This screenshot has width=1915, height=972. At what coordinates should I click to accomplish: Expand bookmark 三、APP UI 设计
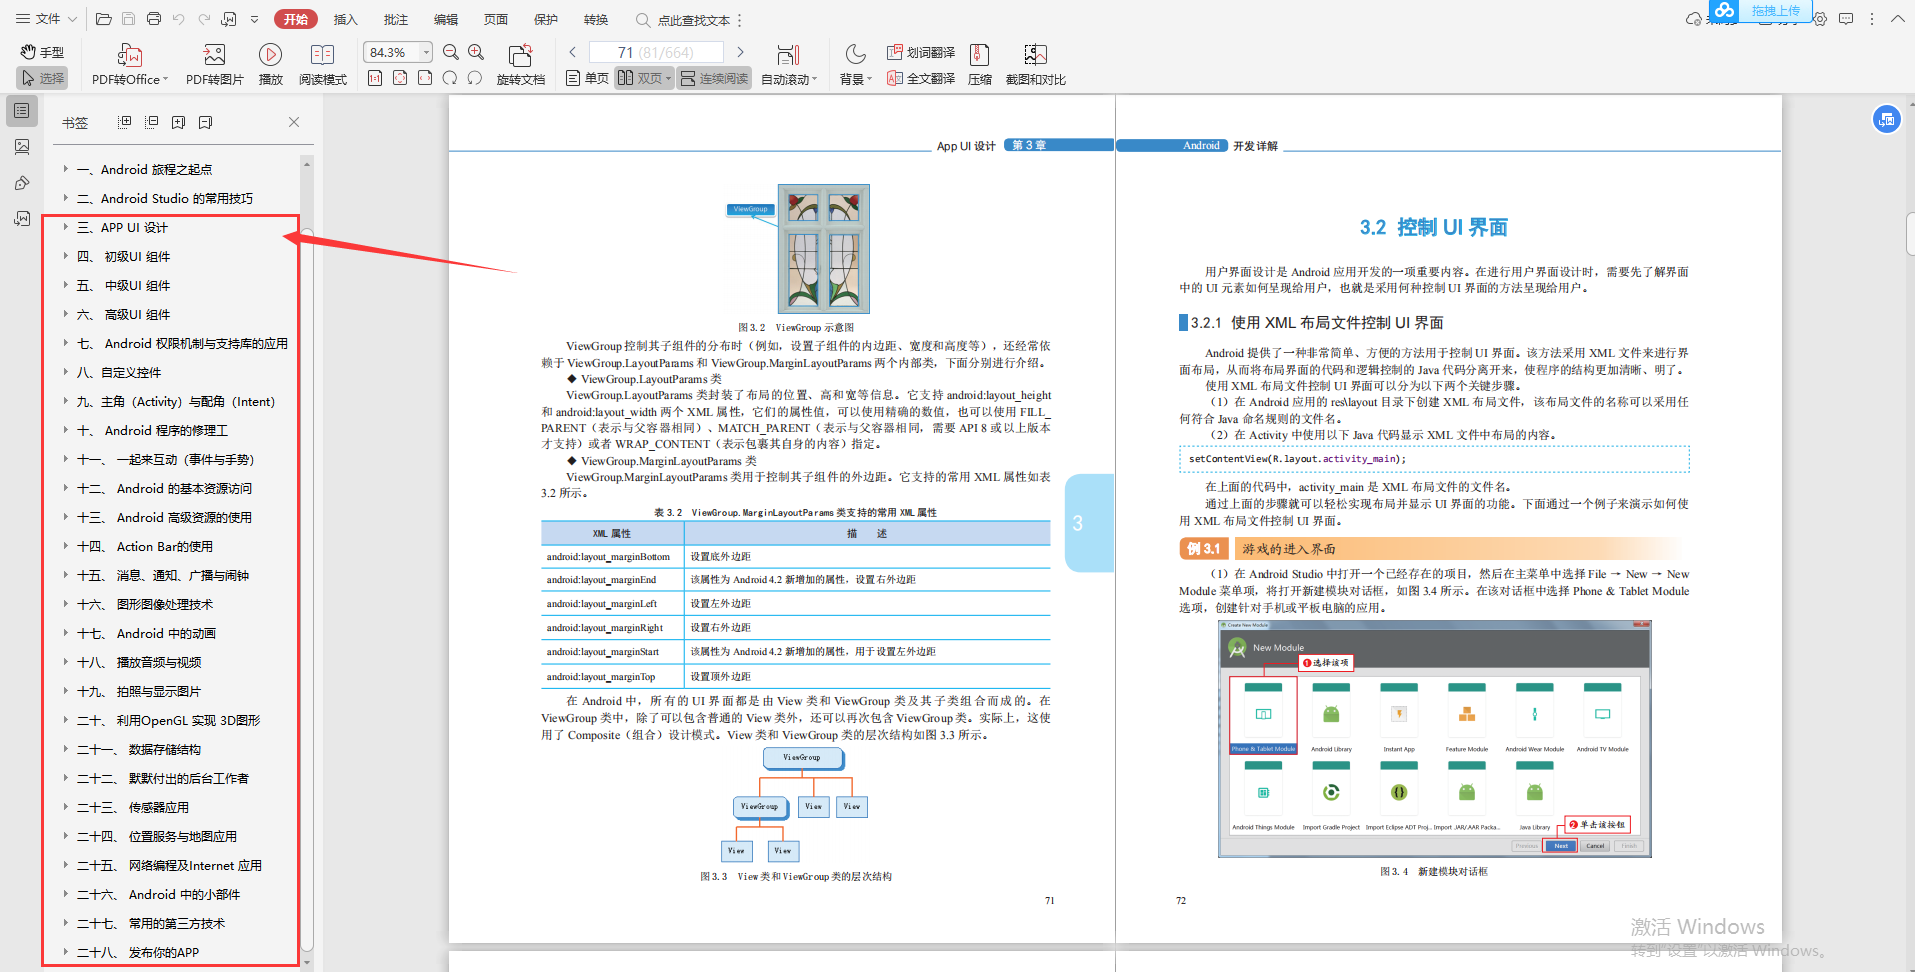point(66,227)
